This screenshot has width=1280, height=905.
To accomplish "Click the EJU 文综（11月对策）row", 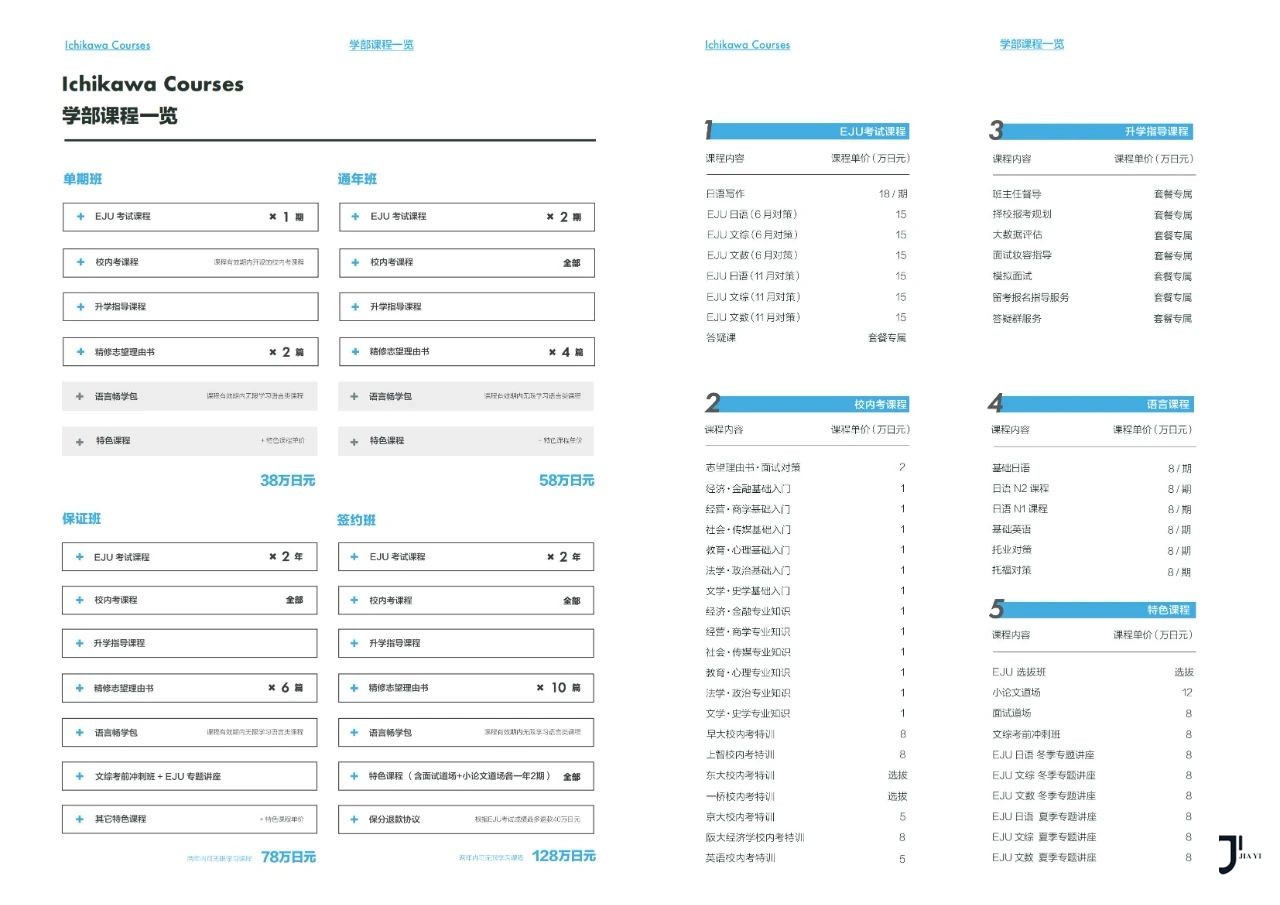I will tap(807, 296).
